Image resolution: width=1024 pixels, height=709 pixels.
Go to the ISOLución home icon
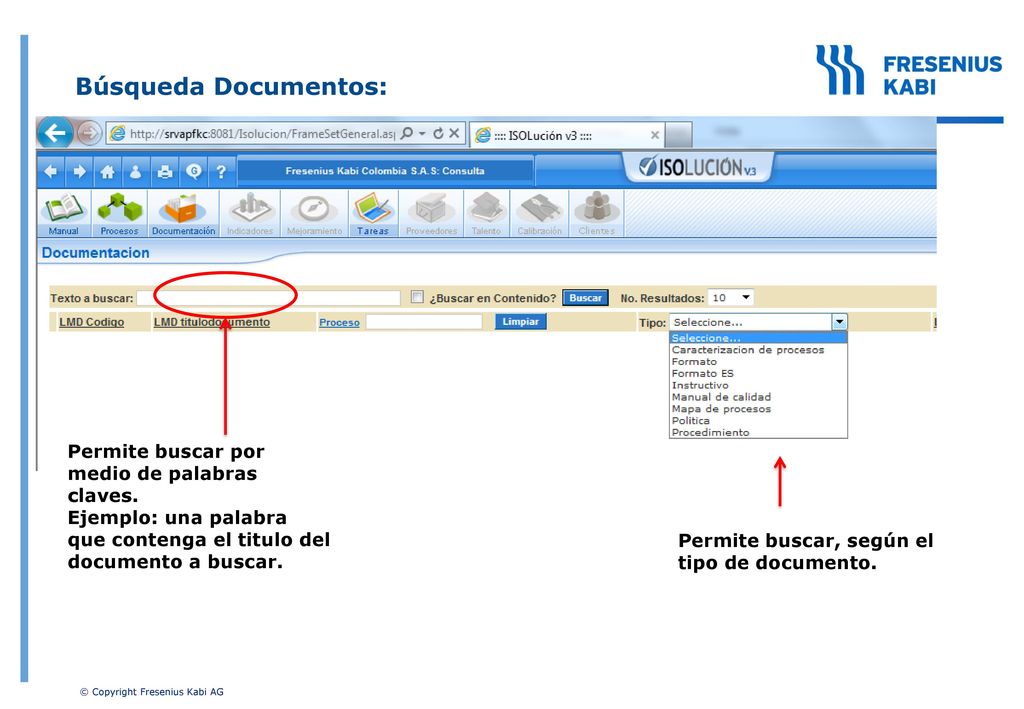point(108,171)
